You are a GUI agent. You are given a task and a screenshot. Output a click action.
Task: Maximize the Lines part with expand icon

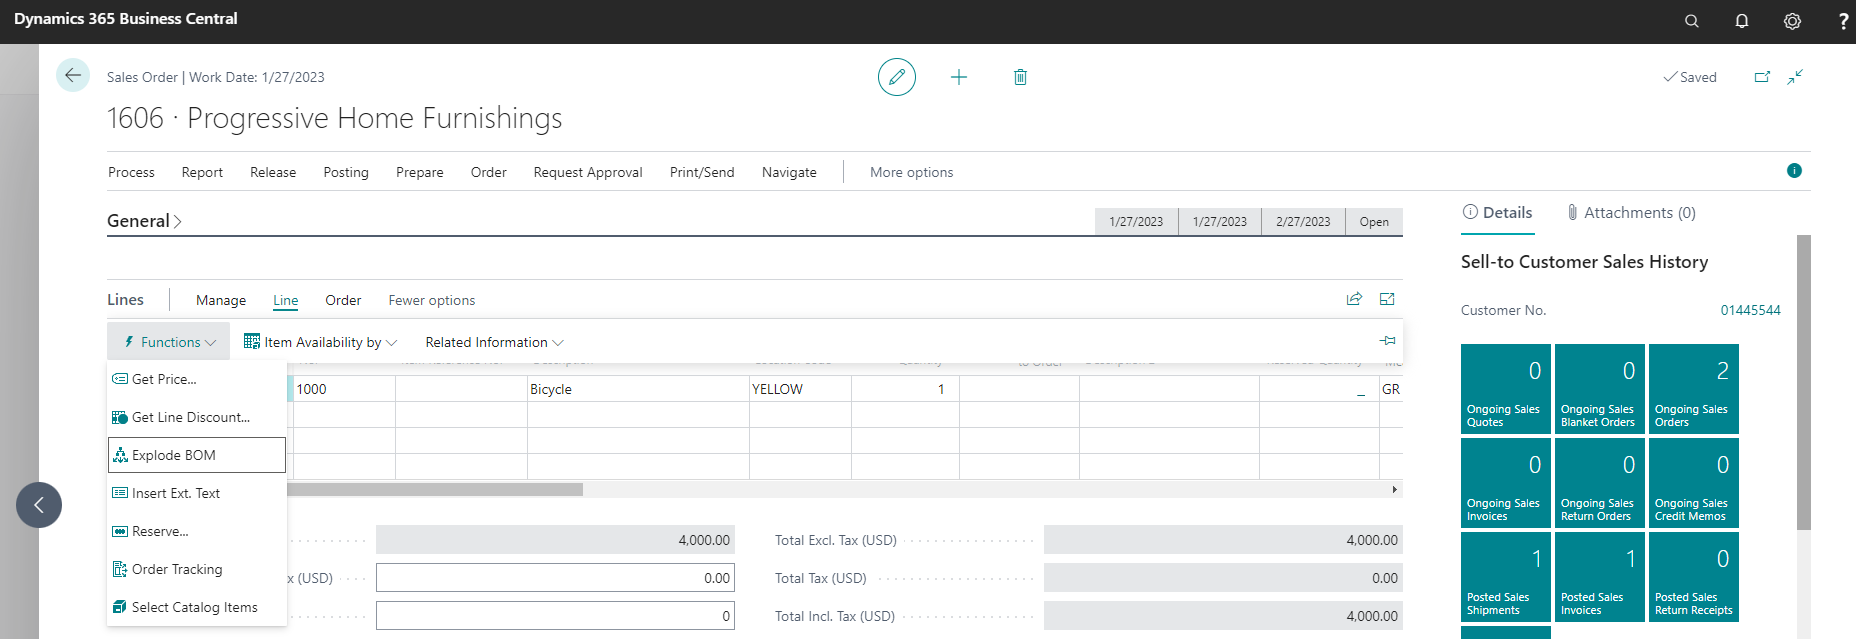pyautogui.click(x=1387, y=299)
